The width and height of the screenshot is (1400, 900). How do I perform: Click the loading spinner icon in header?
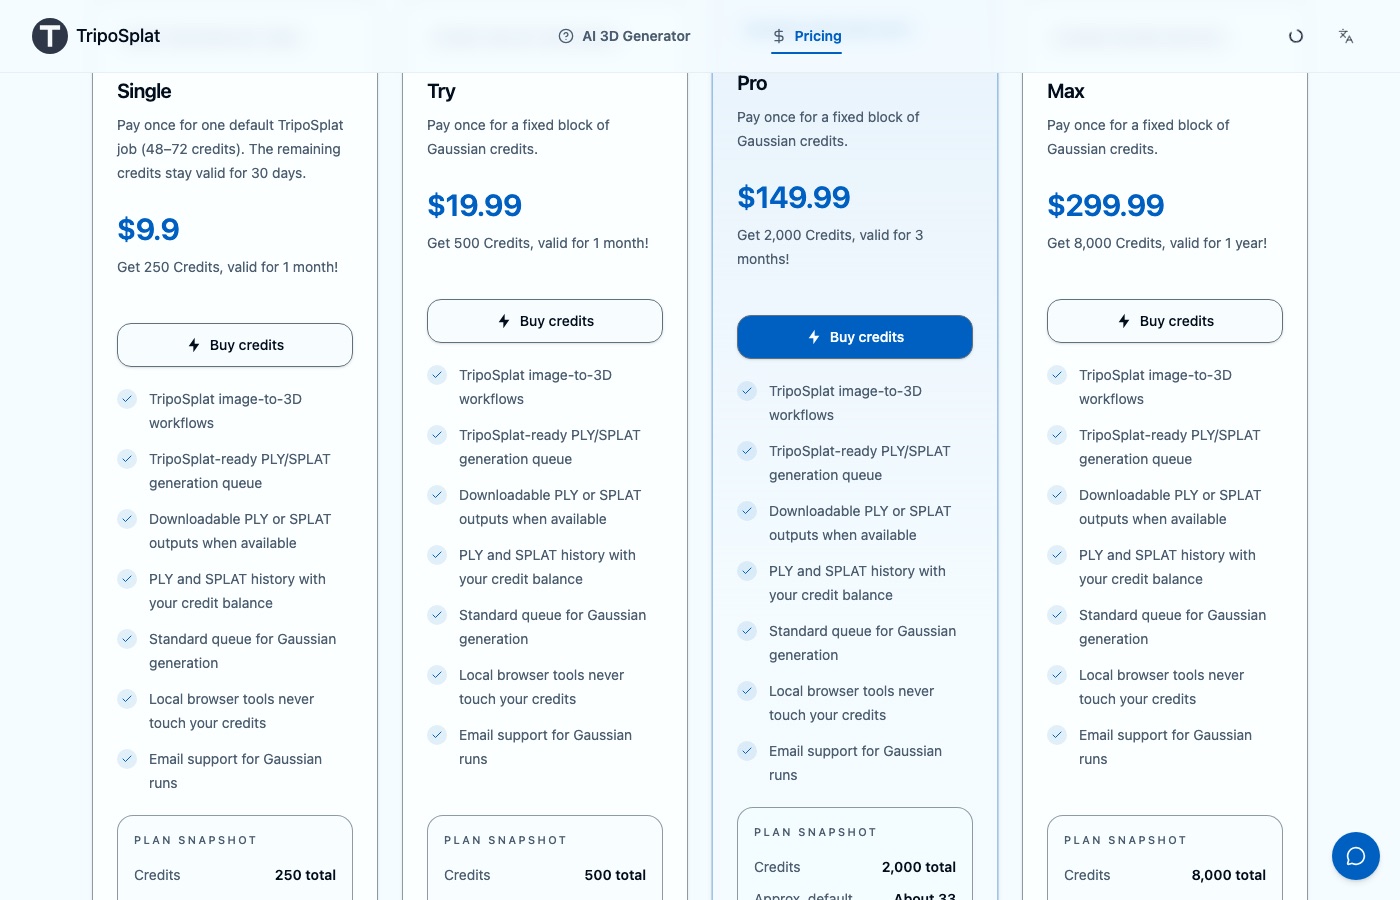coord(1296,36)
